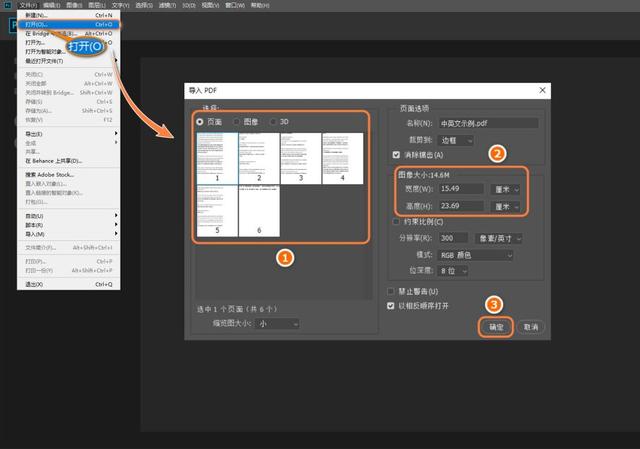
Task: Close the 导入 PDF dialog
Action: pyautogui.click(x=541, y=90)
